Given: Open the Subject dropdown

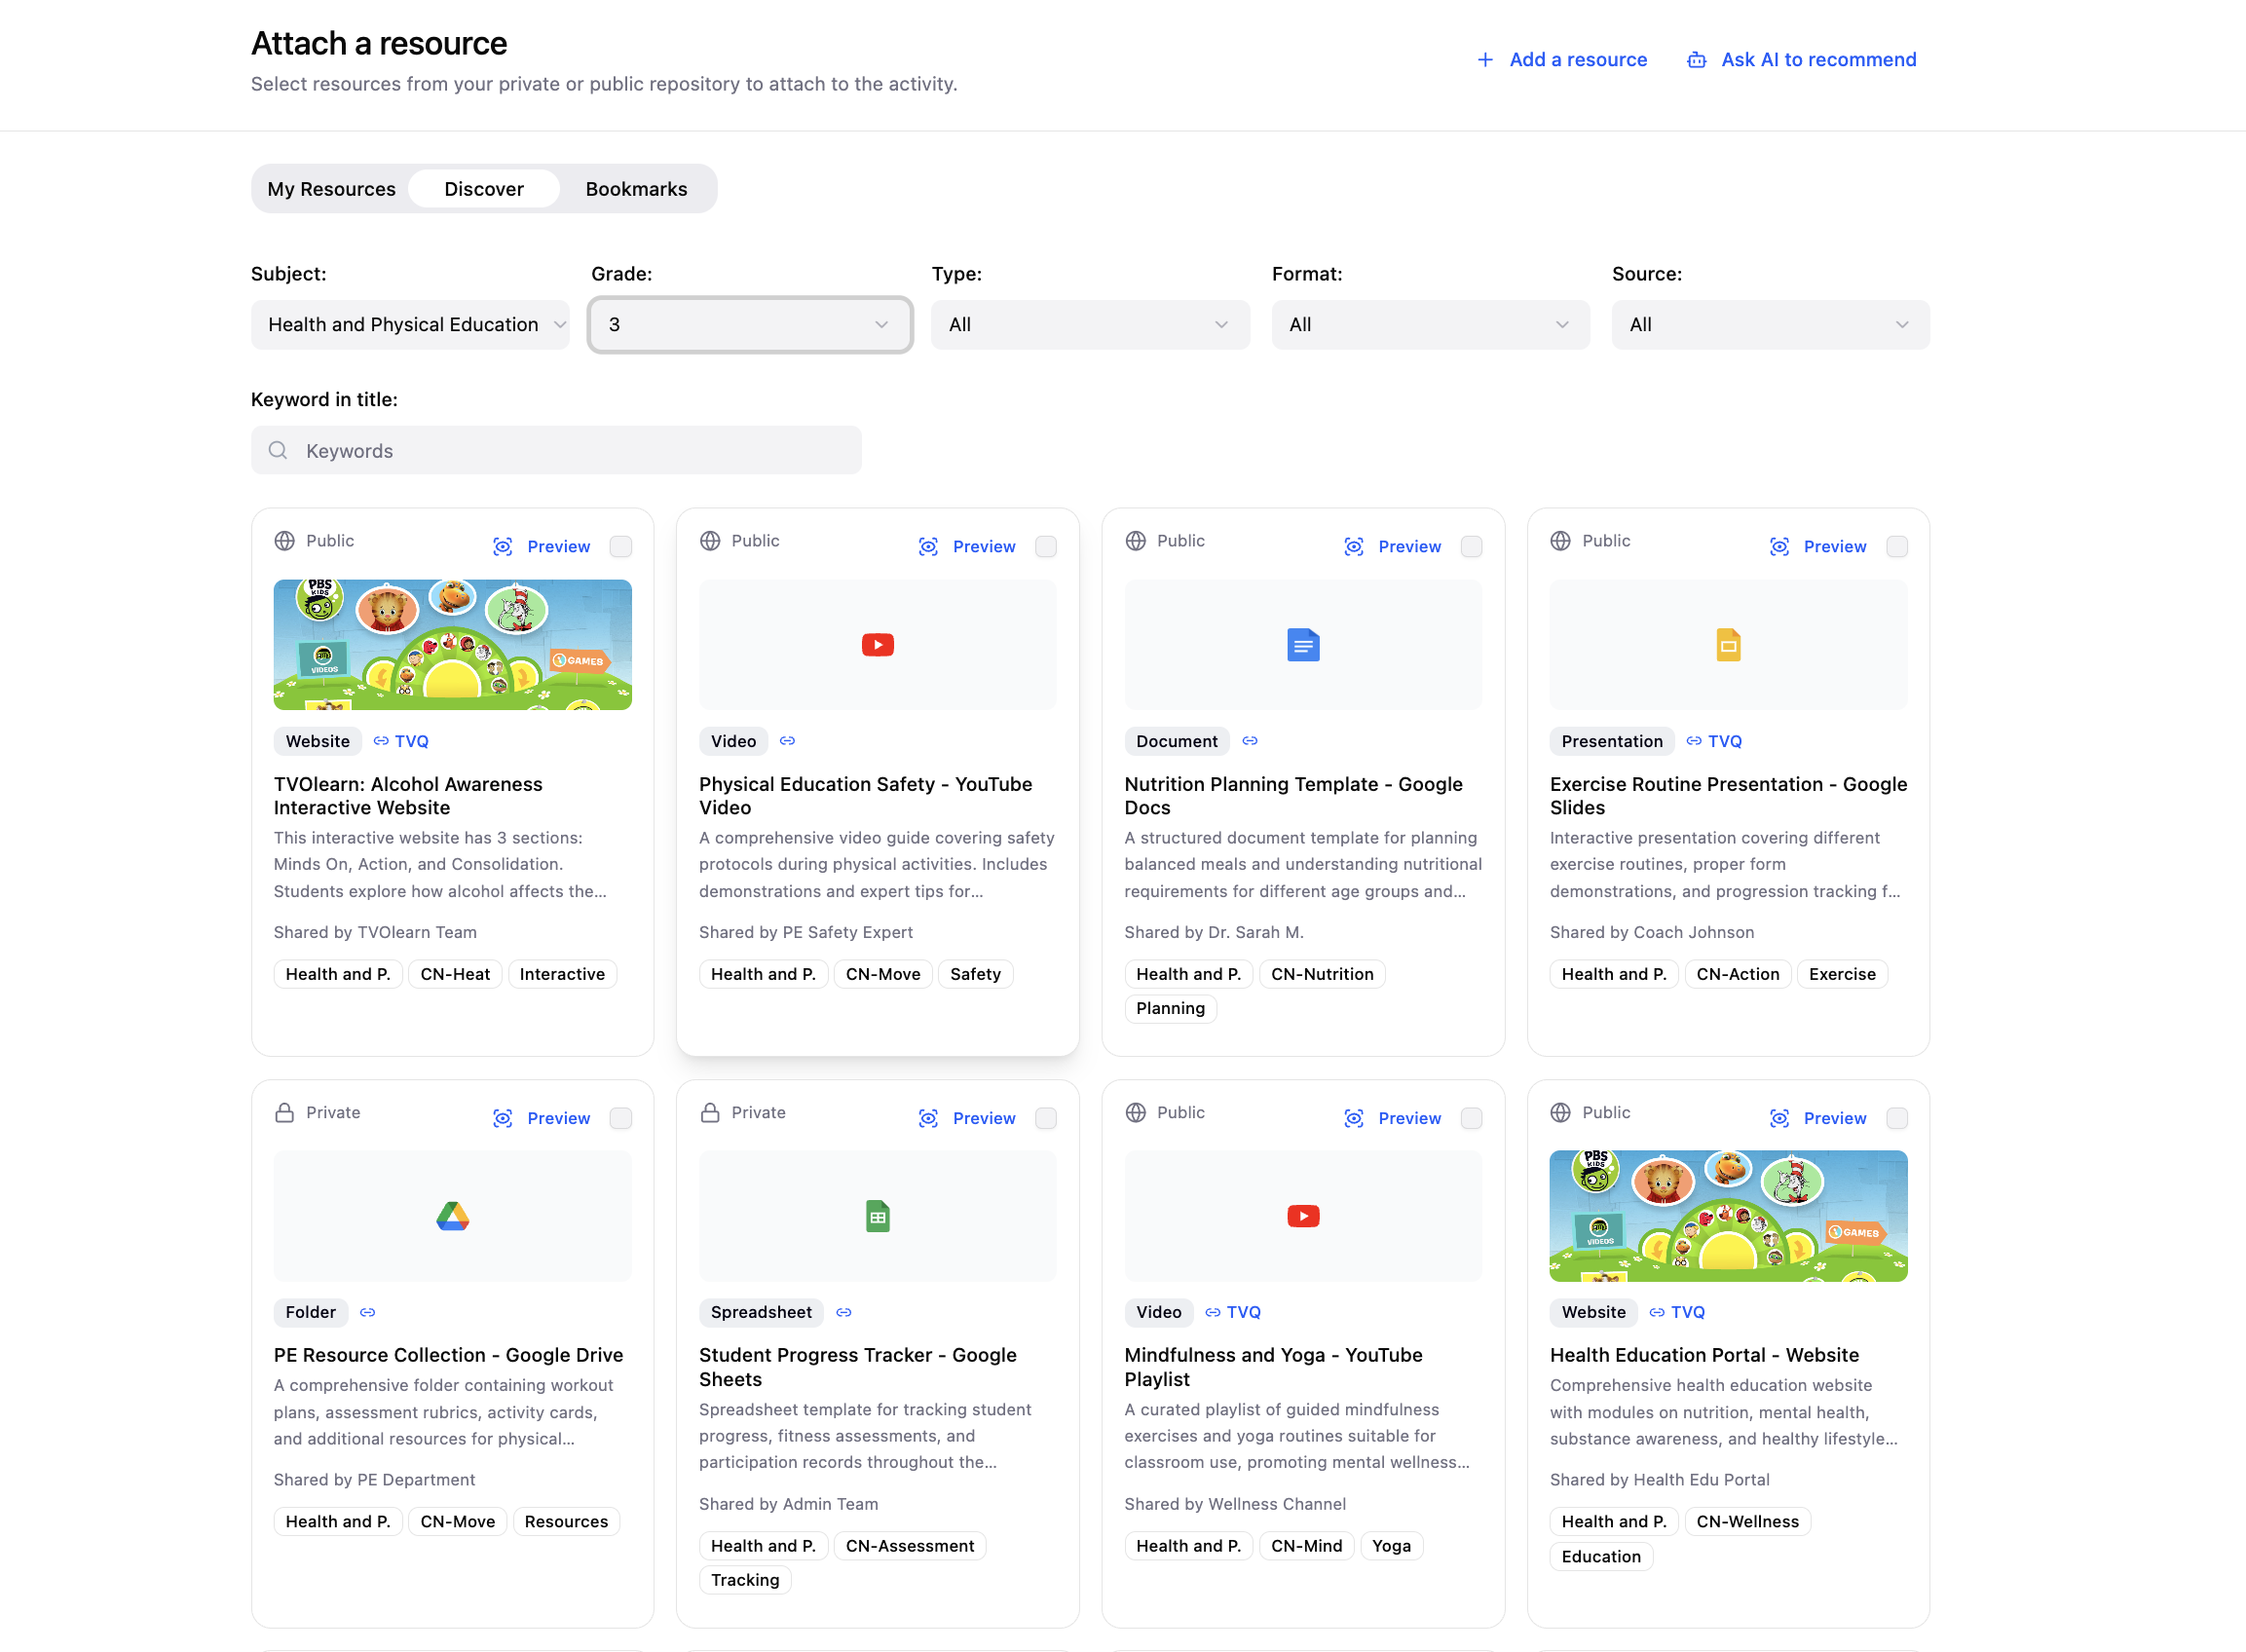Looking at the screenshot, I should click(410, 324).
